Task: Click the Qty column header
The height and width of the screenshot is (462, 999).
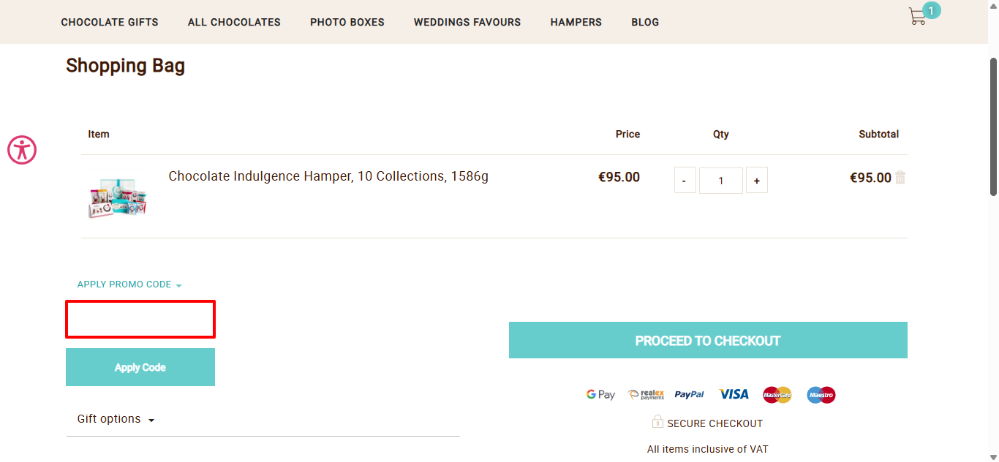Action: tap(721, 134)
